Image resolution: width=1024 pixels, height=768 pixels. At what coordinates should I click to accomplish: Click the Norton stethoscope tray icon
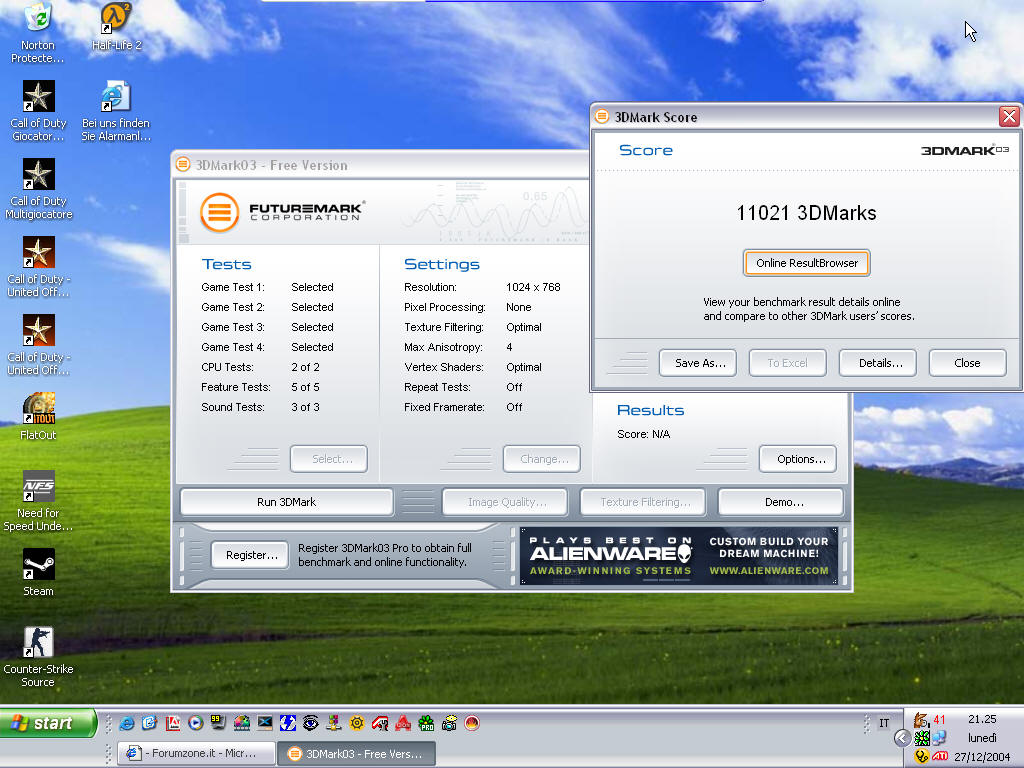click(921, 756)
